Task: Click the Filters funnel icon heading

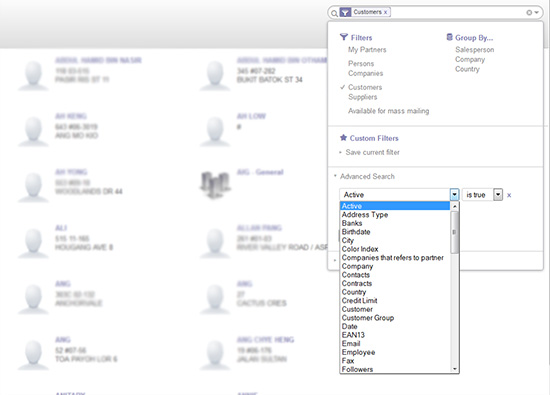Action: click(344, 37)
